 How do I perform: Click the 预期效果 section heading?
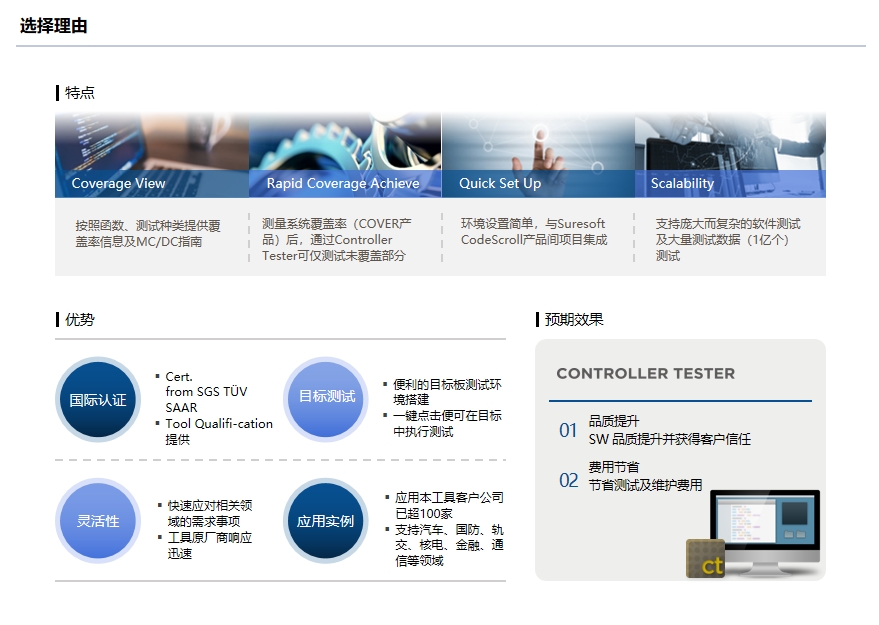pos(574,320)
